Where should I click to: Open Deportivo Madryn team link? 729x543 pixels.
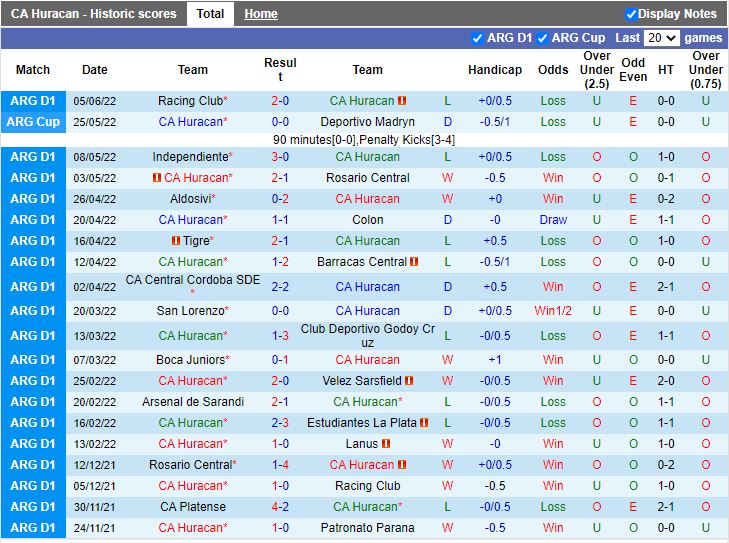367,122
